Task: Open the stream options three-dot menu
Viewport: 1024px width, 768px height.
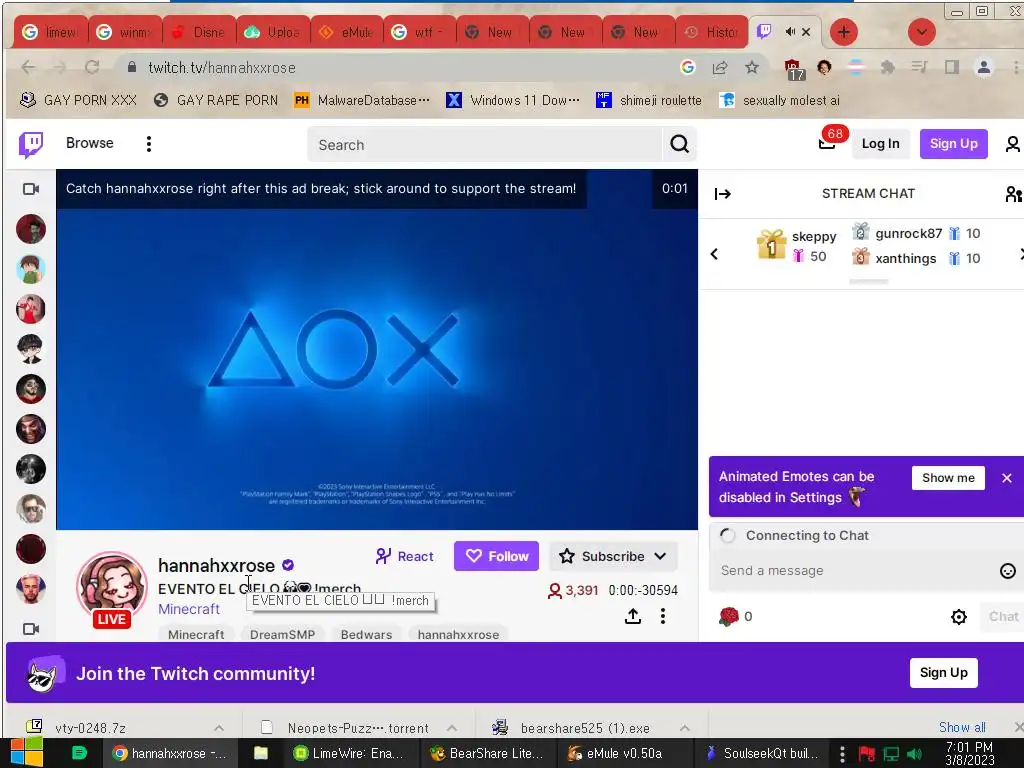Action: (663, 616)
